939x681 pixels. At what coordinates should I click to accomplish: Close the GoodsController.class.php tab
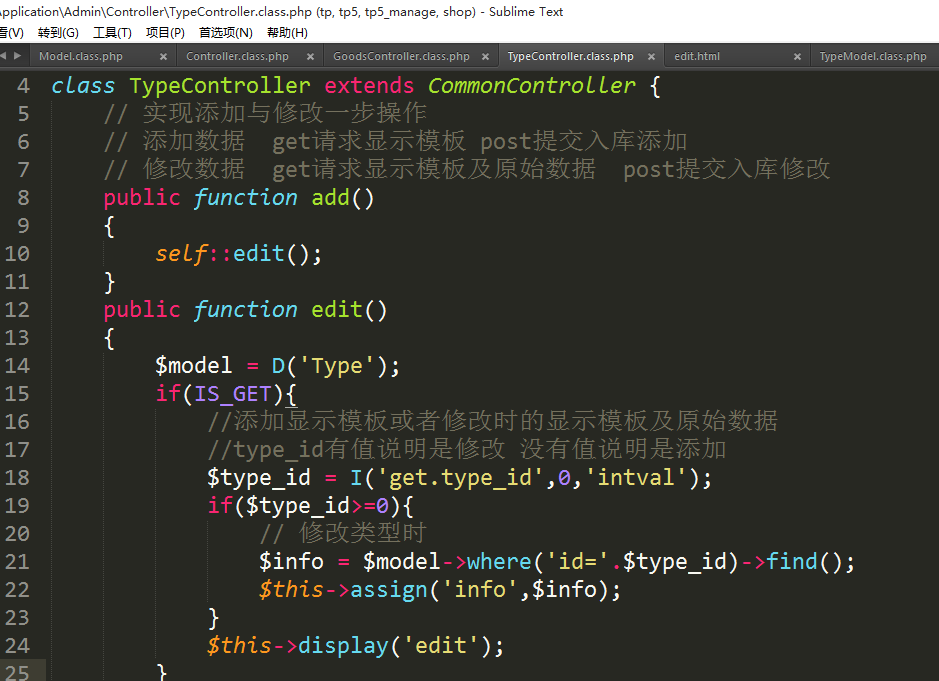(485, 57)
